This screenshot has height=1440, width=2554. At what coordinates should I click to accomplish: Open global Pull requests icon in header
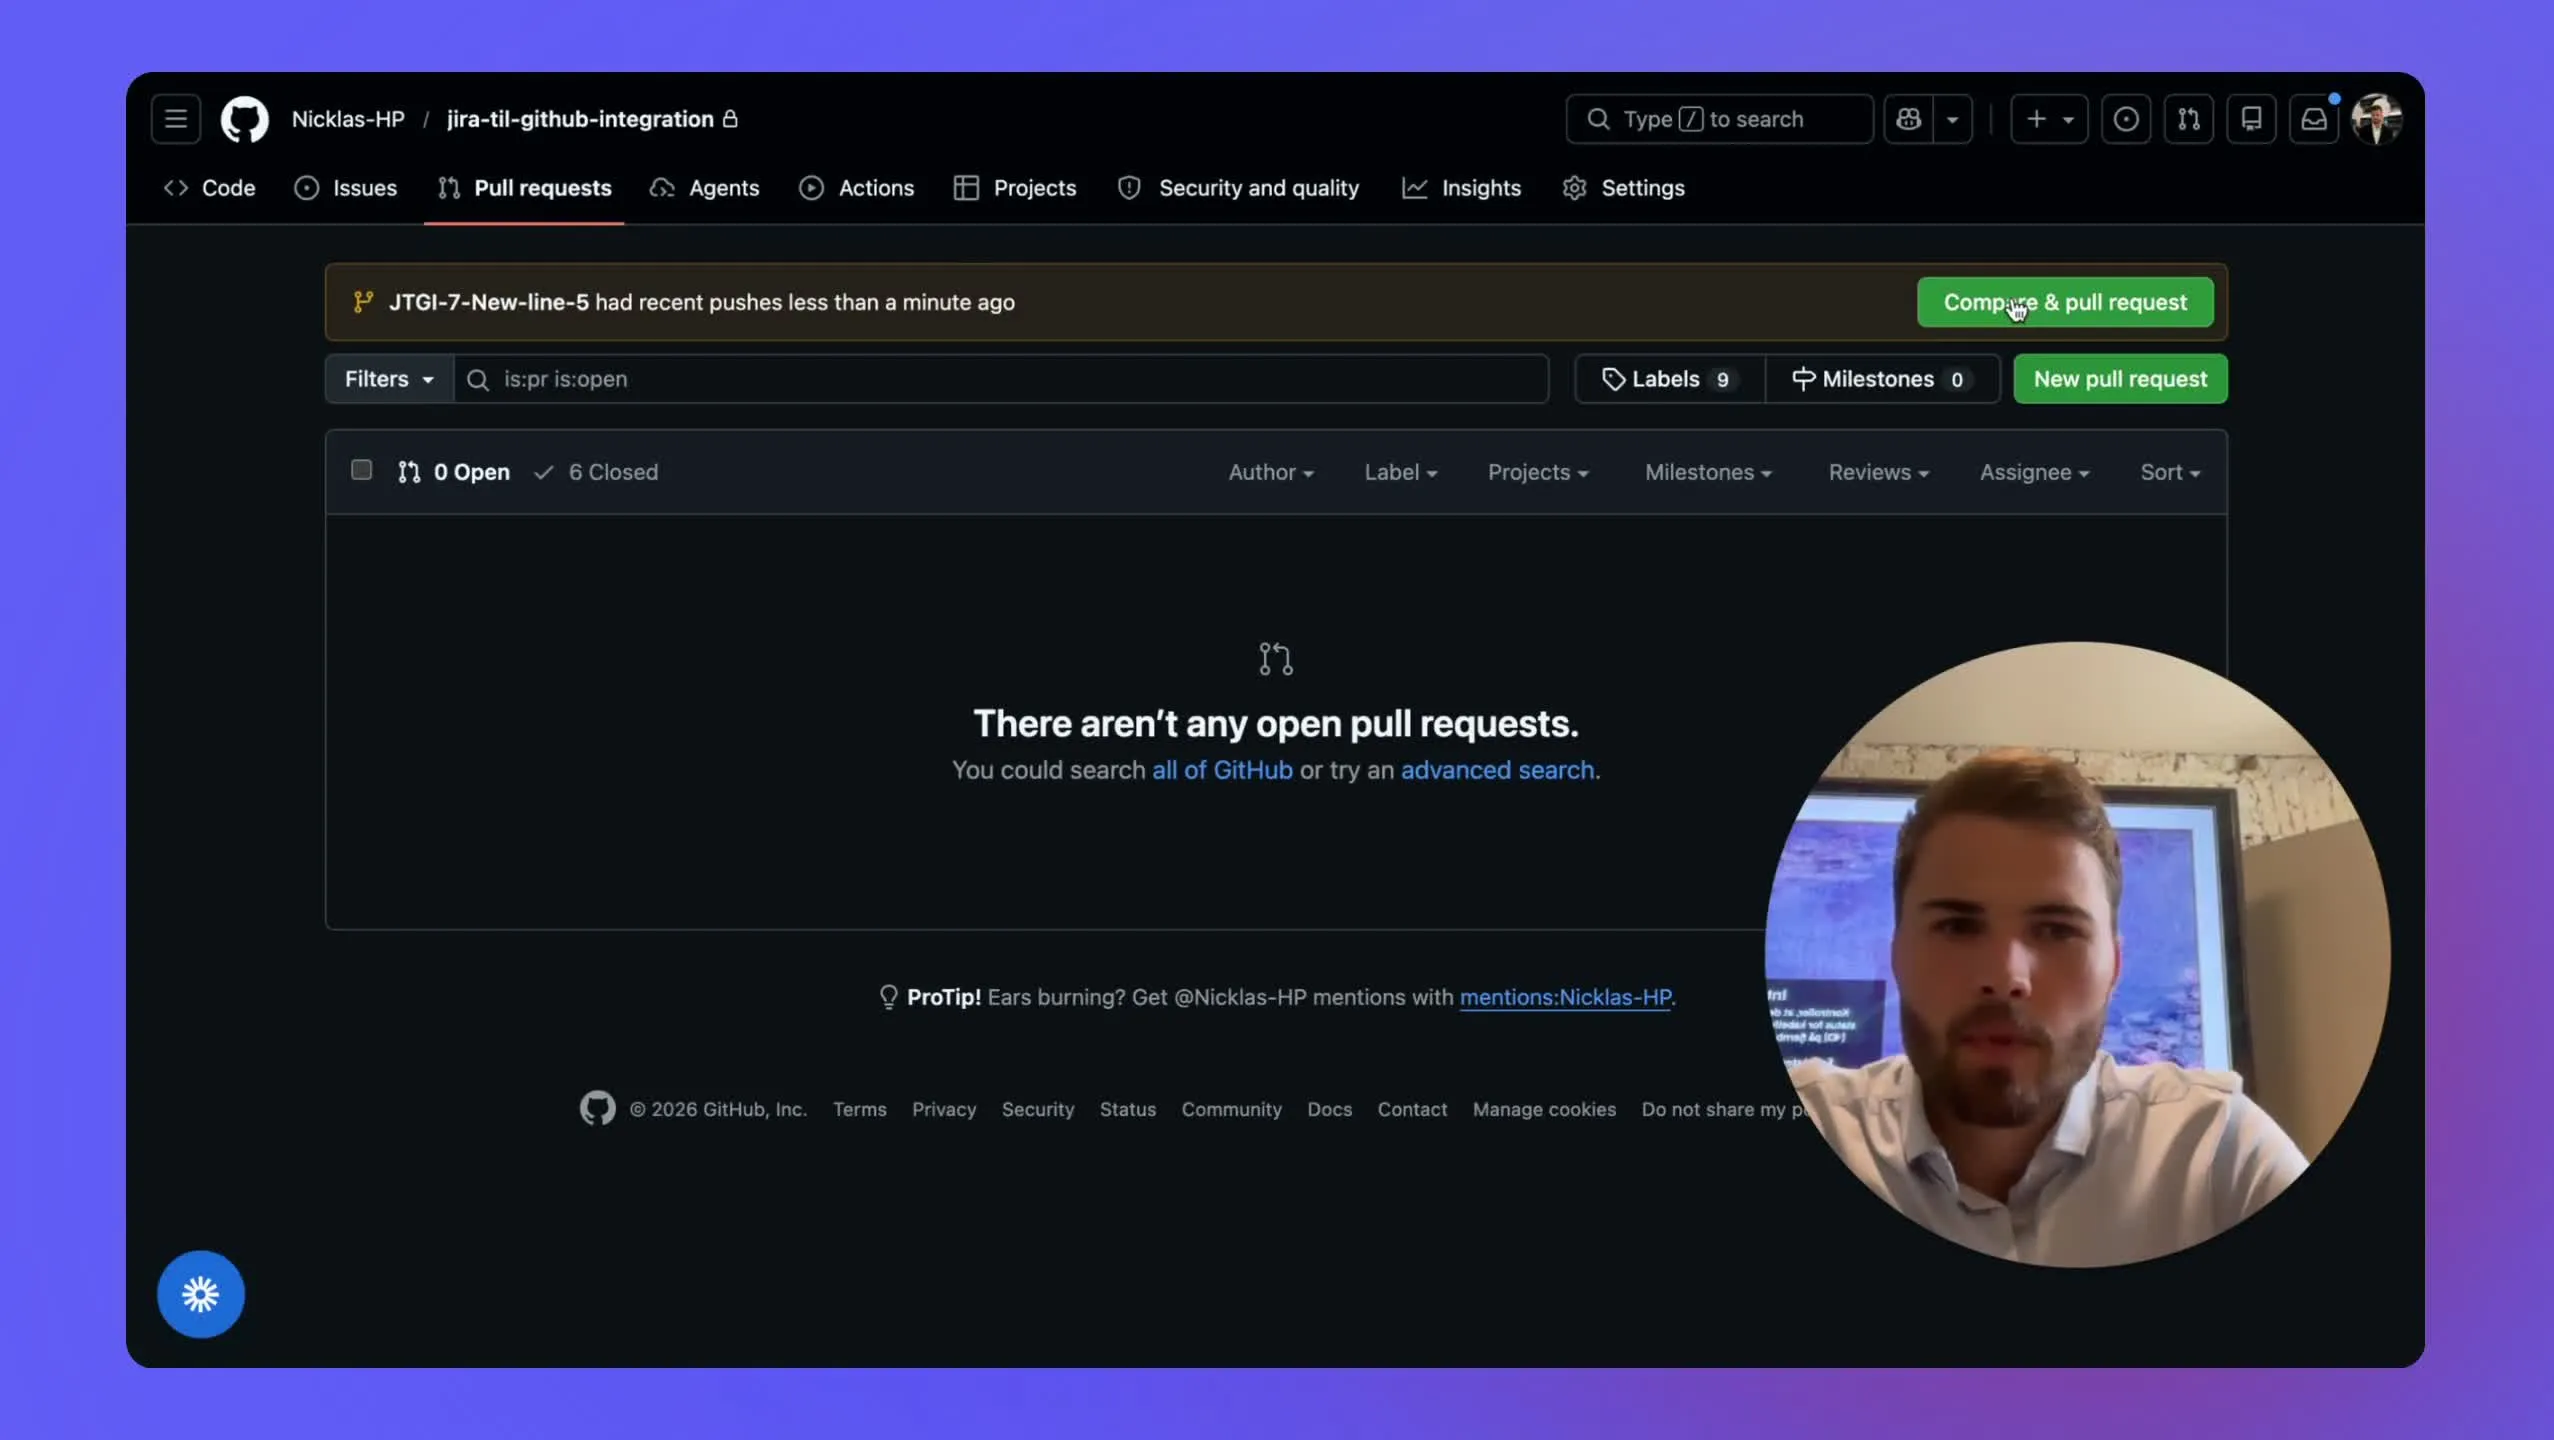[2189, 119]
